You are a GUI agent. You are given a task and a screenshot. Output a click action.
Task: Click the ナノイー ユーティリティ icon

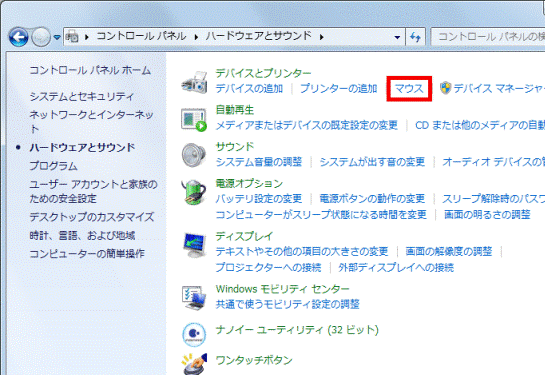pyautogui.click(x=194, y=334)
